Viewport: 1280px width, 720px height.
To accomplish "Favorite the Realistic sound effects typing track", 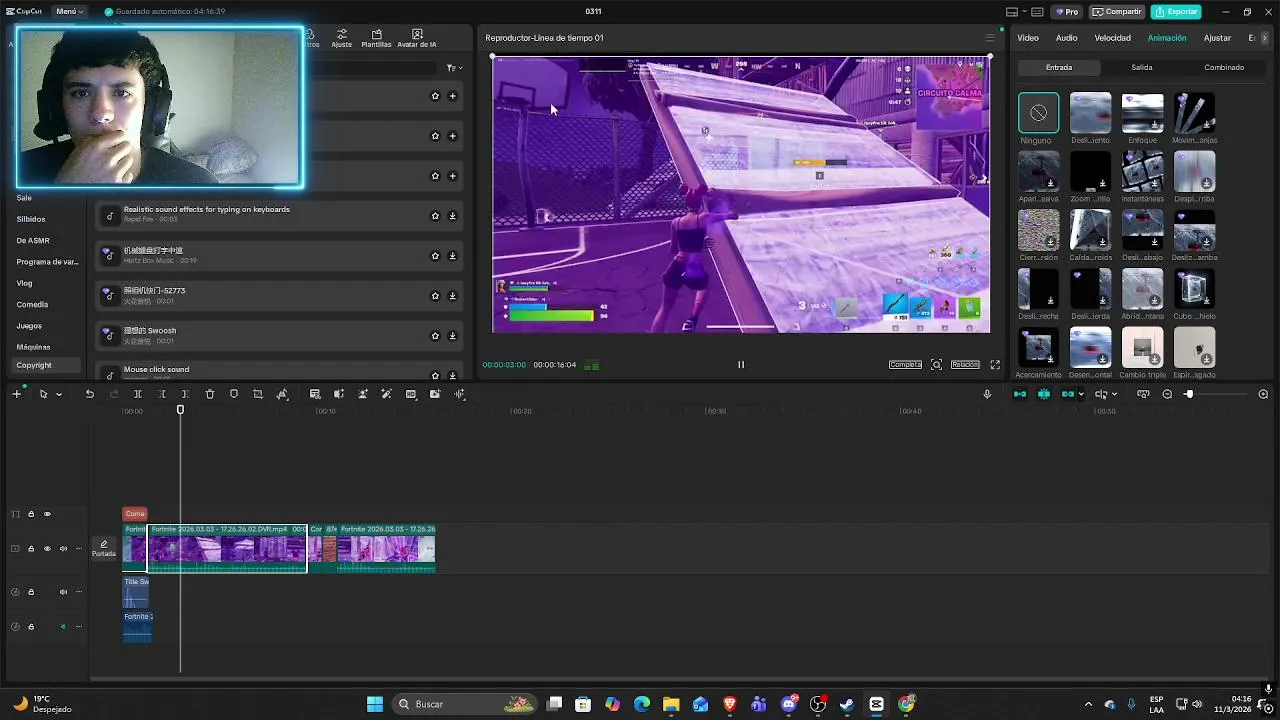I will [435, 216].
